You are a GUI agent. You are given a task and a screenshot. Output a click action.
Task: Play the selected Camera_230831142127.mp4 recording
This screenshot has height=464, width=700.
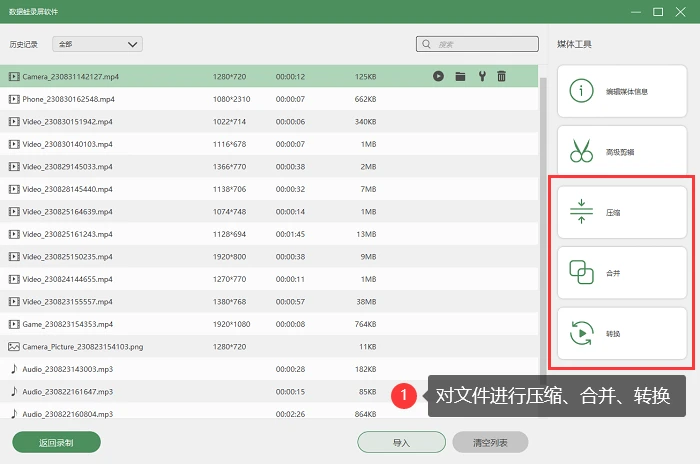coord(438,76)
